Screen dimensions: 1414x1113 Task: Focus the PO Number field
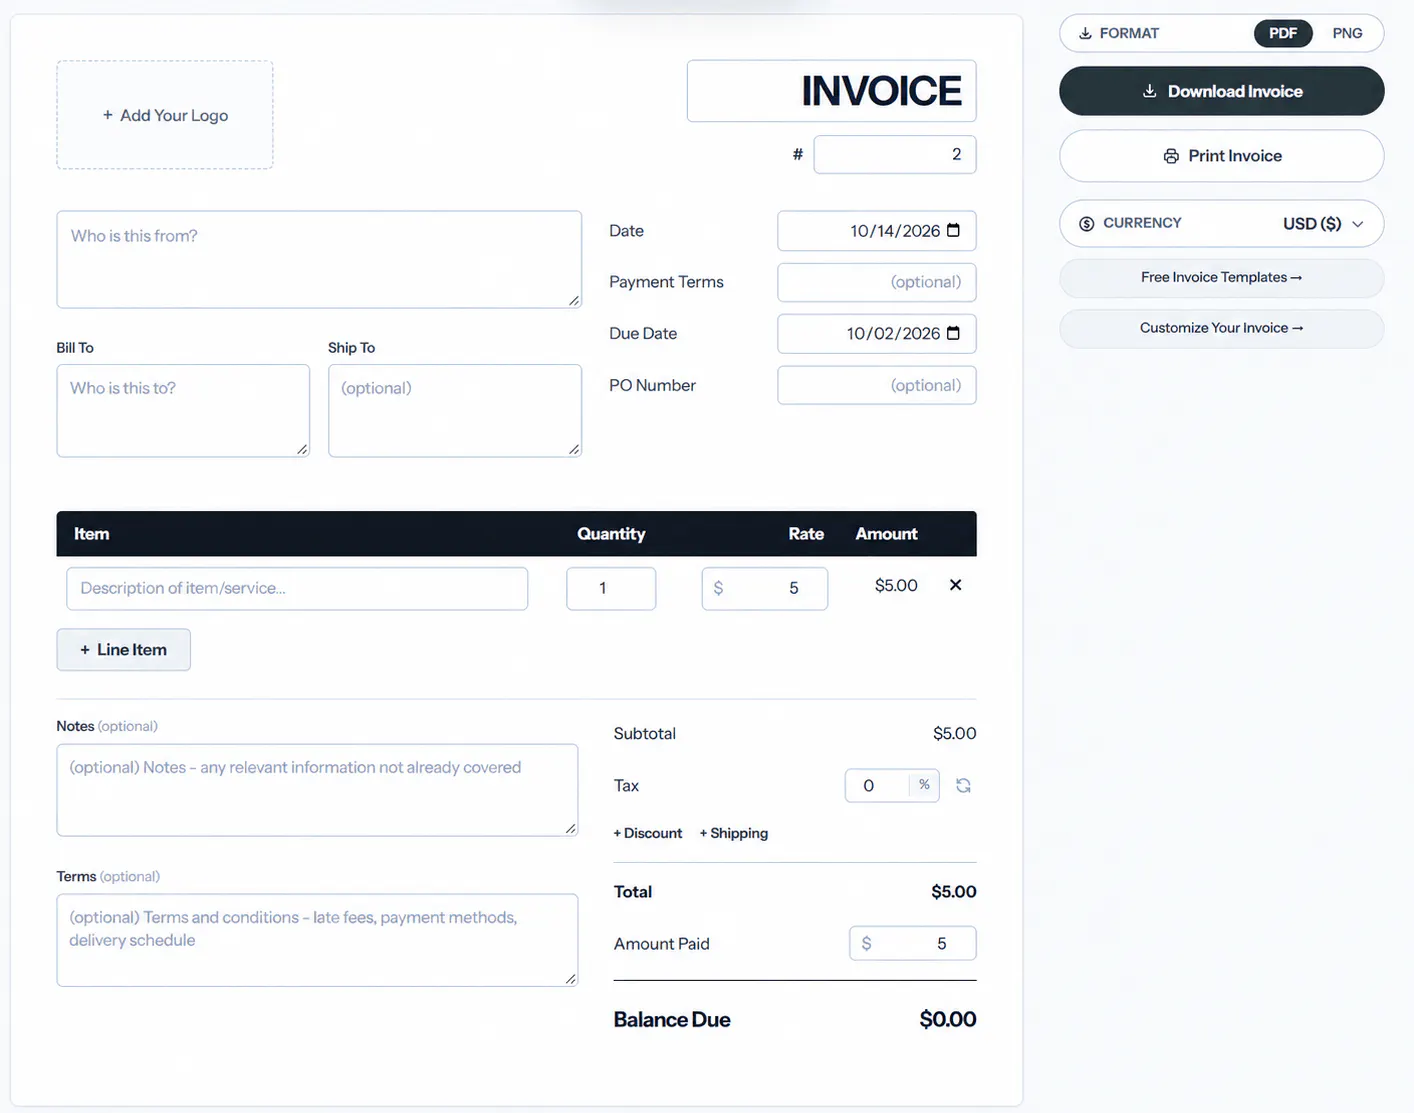pos(877,385)
